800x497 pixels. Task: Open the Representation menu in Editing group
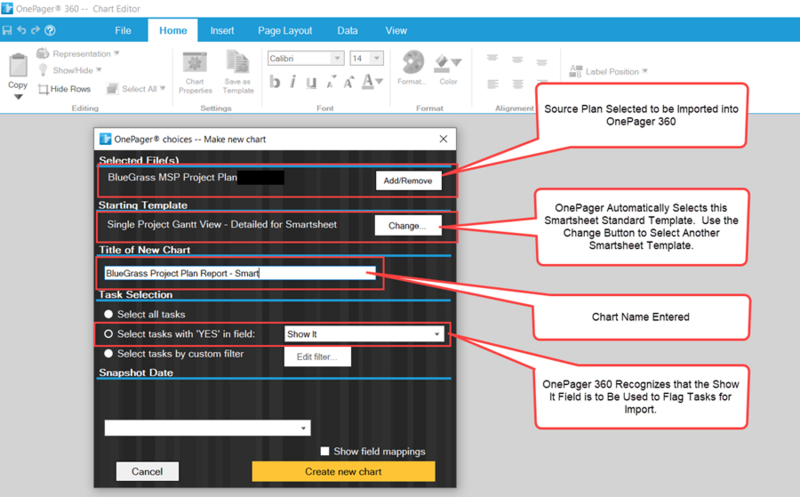tap(78, 54)
